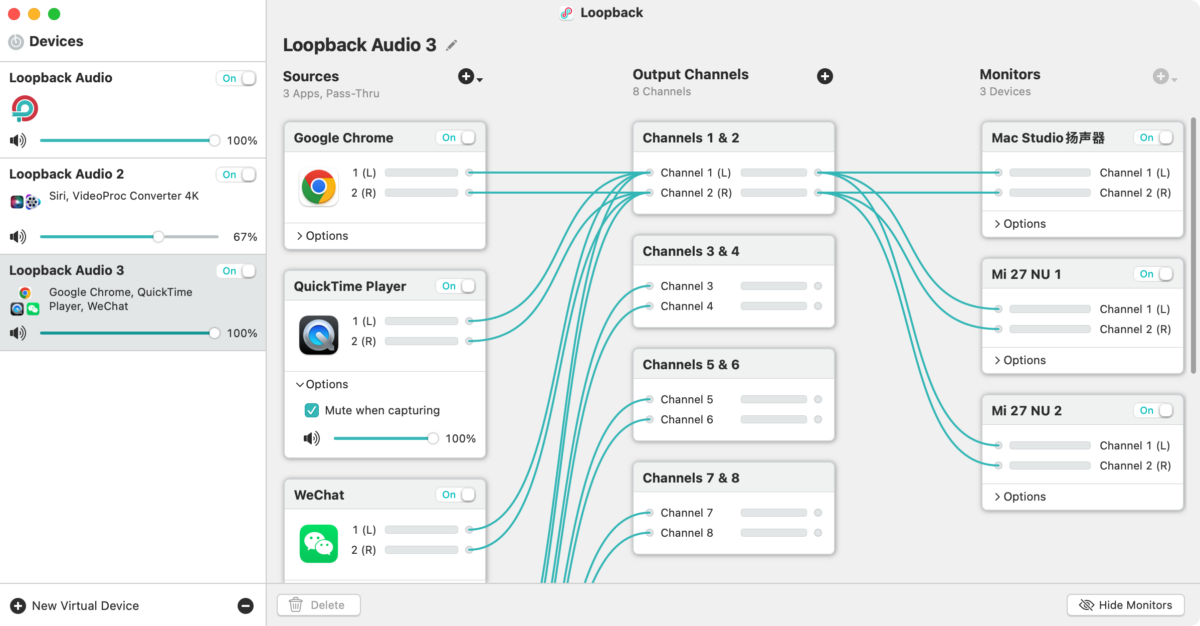Click the QuickTime Player app icon in Sources
The height and width of the screenshot is (626, 1200).
coord(319,334)
